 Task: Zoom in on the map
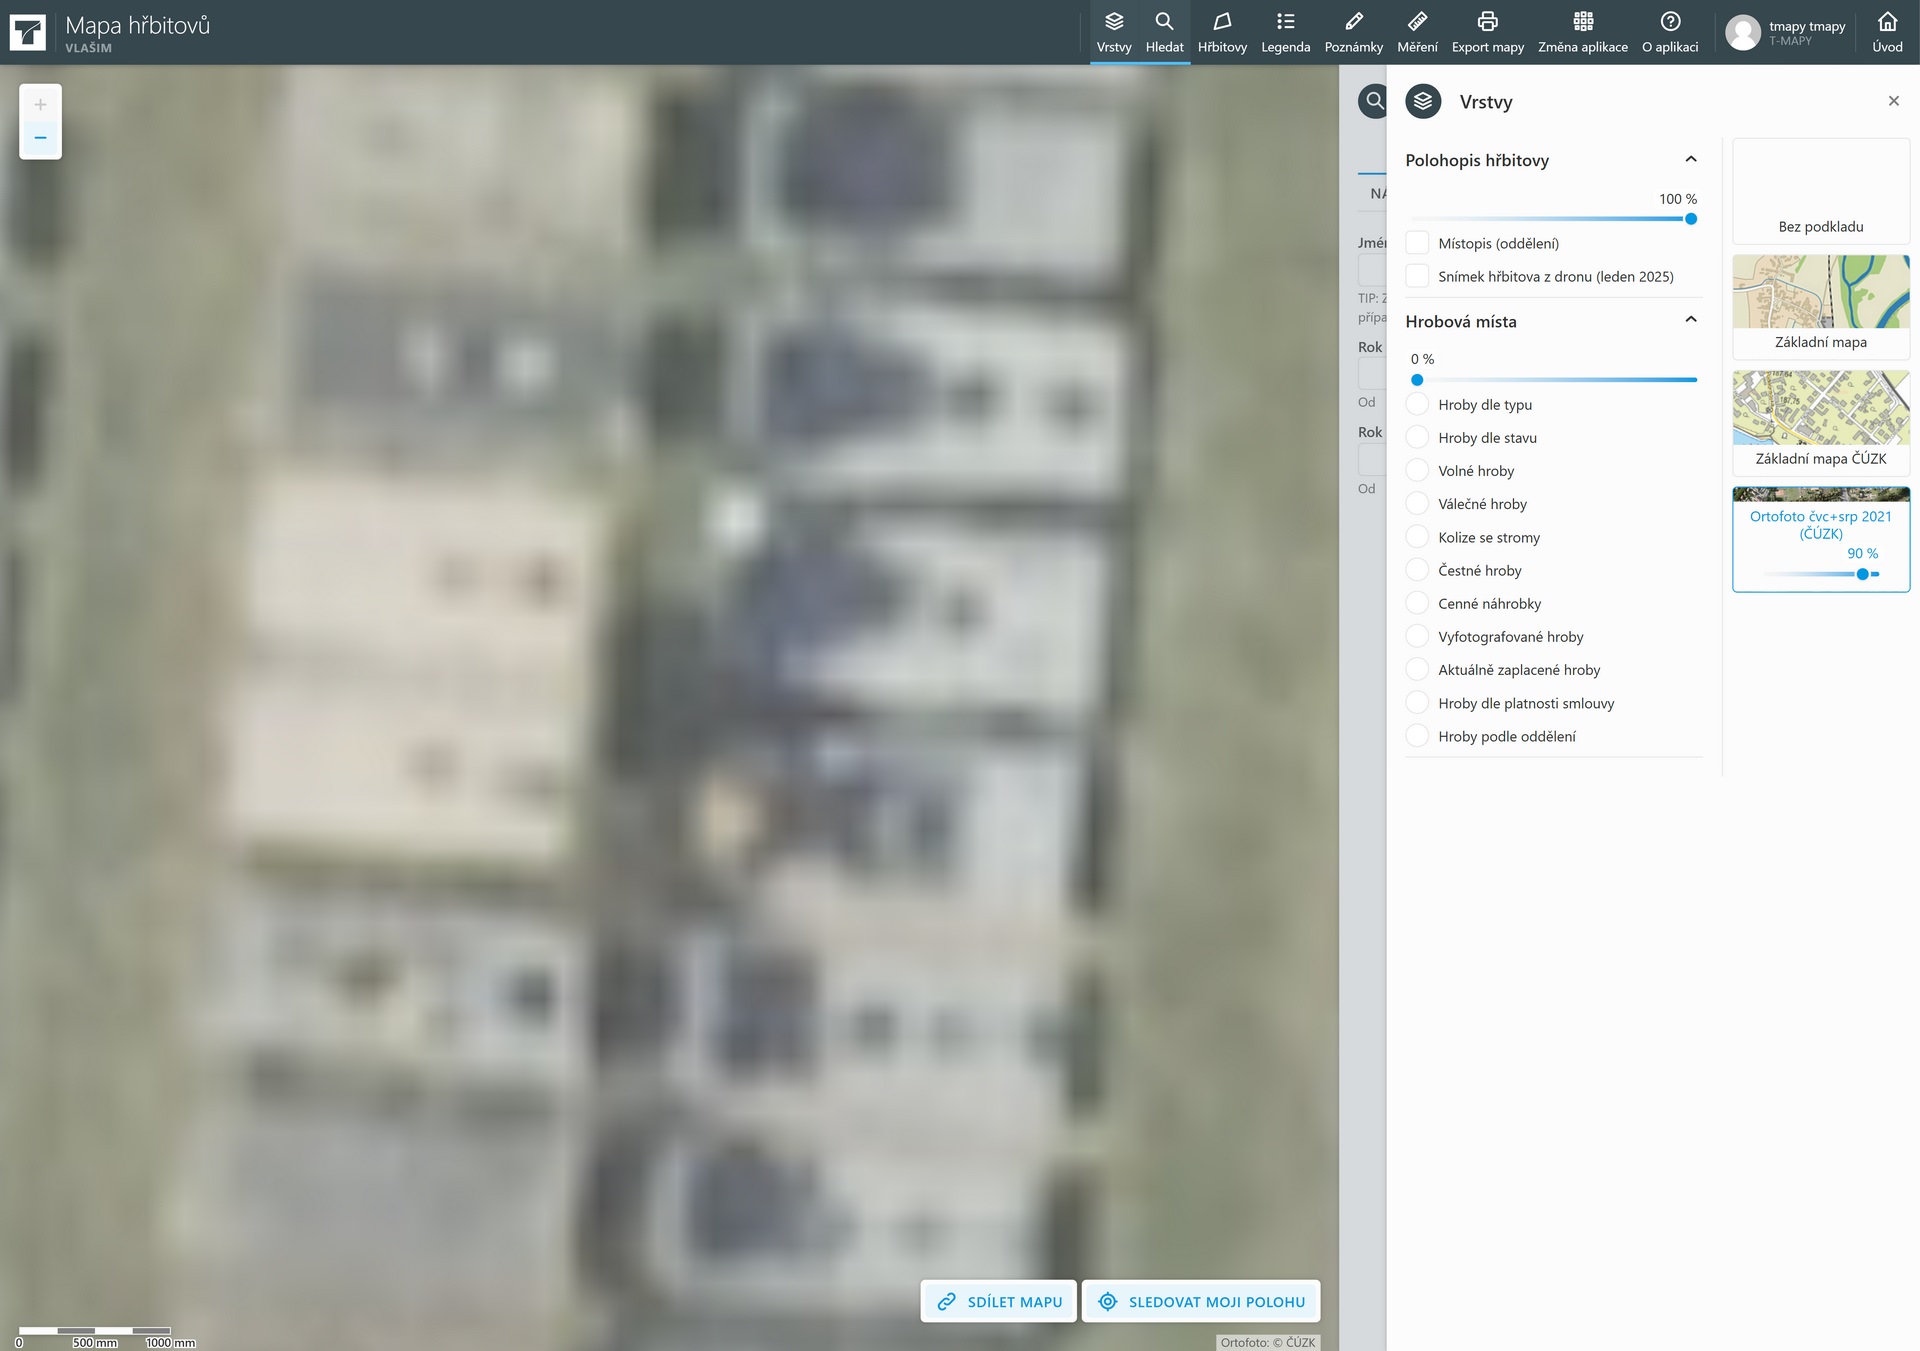click(40, 104)
